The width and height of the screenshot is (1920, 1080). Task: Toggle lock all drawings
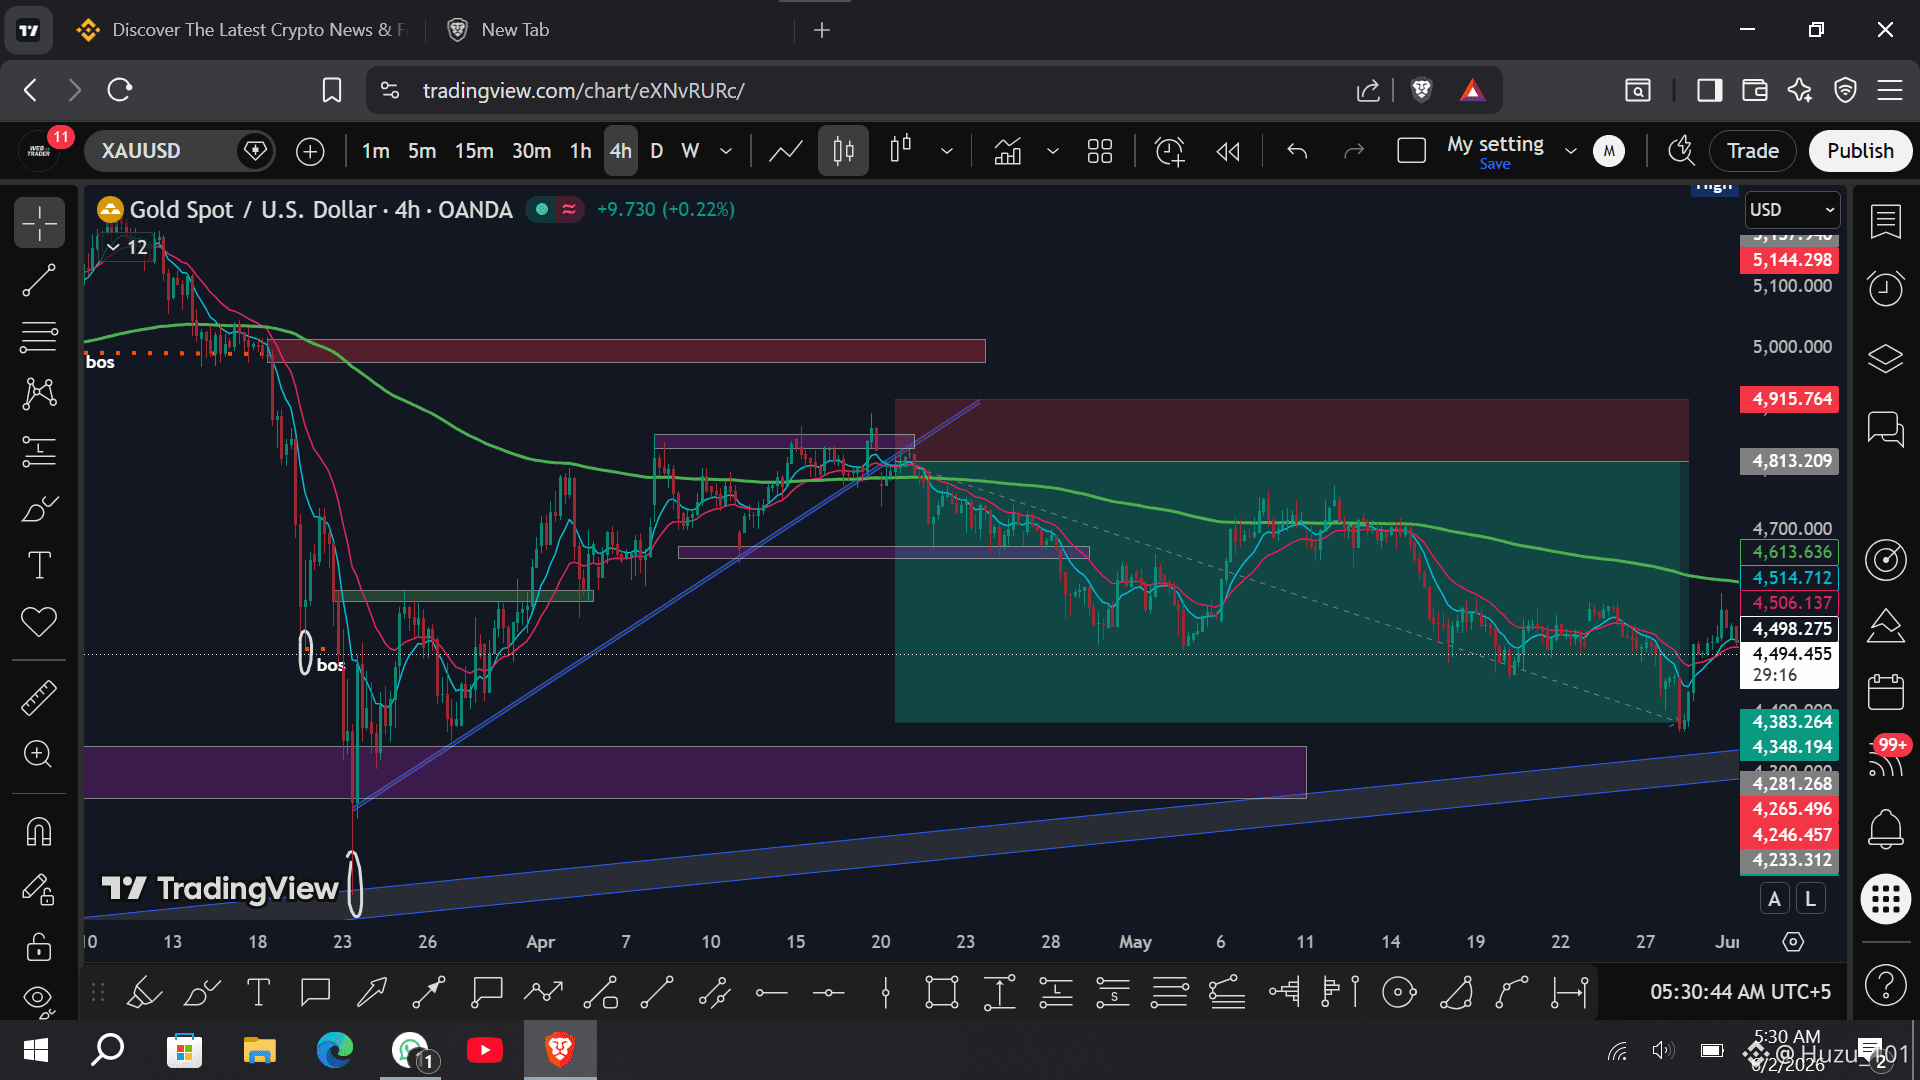pos(39,946)
